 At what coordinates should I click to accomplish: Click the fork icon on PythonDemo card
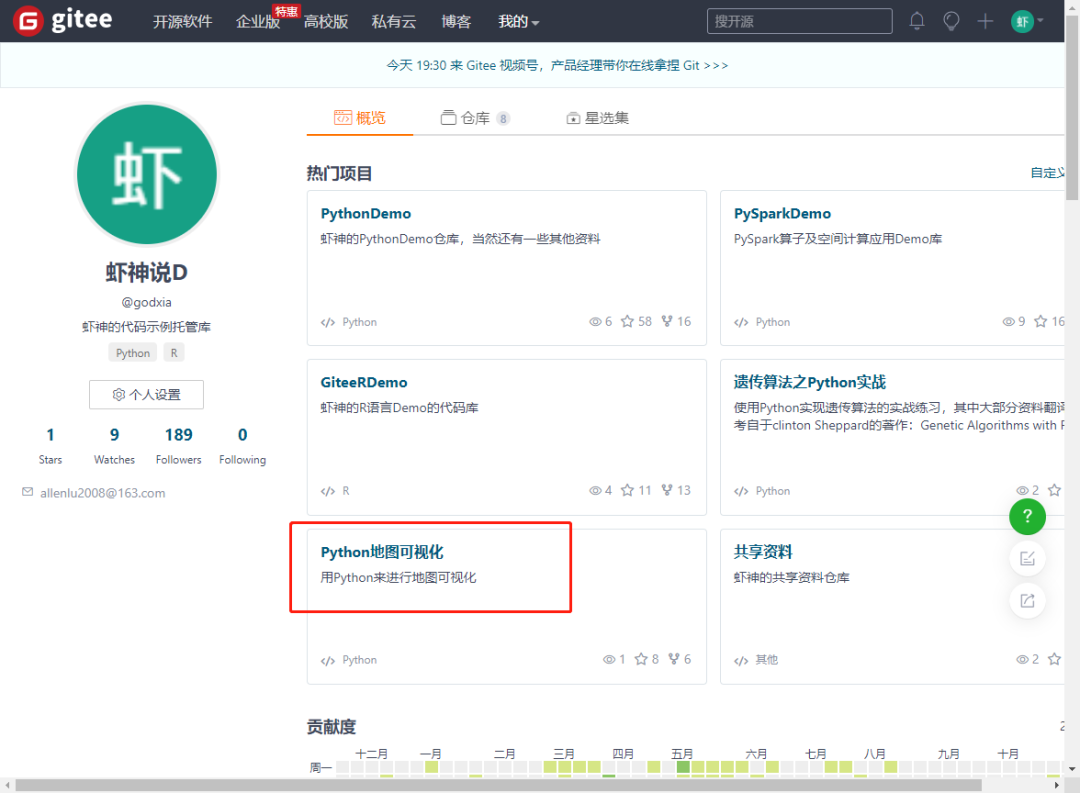(x=667, y=322)
